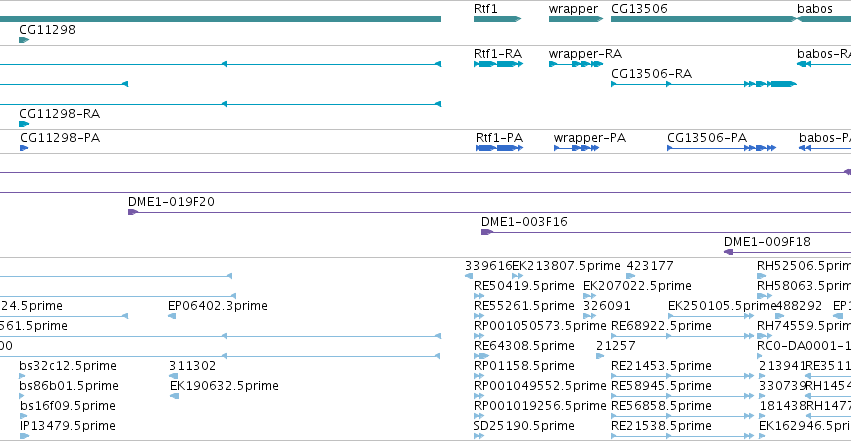Click the 326091 feature label
This screenshot has height=441, width=851.
point(606,306)
